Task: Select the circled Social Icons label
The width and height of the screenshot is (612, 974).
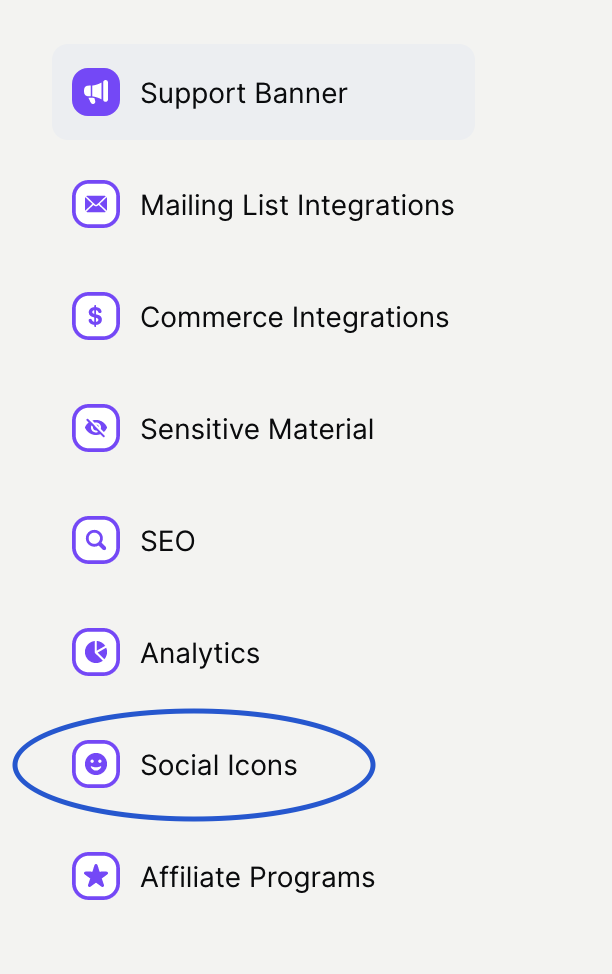Action: (219, 765)
